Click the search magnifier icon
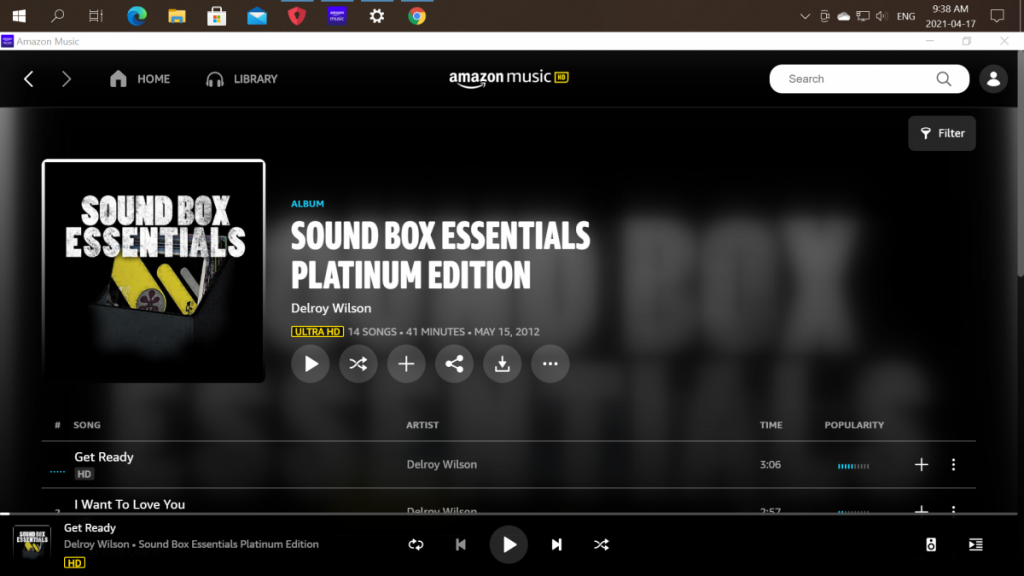Viewport: 1024px width, 576px height. pos(944,79)
